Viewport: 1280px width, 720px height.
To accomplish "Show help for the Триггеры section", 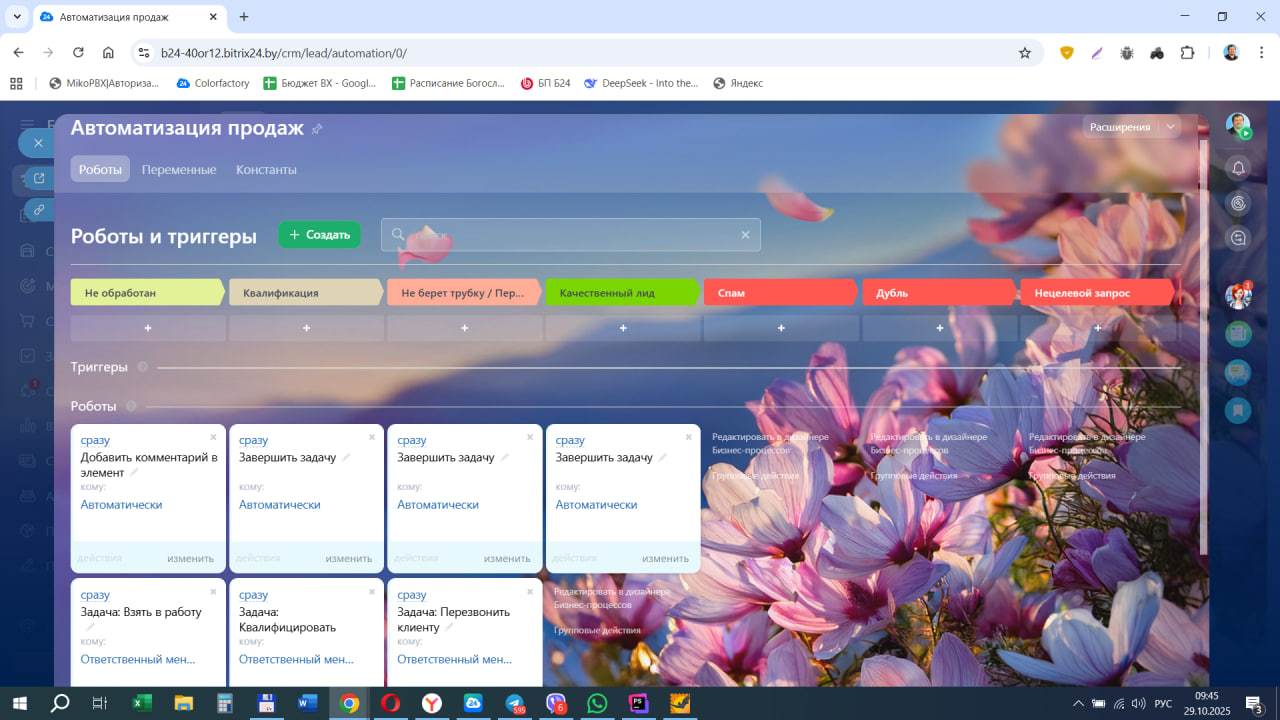I will 142,367.
